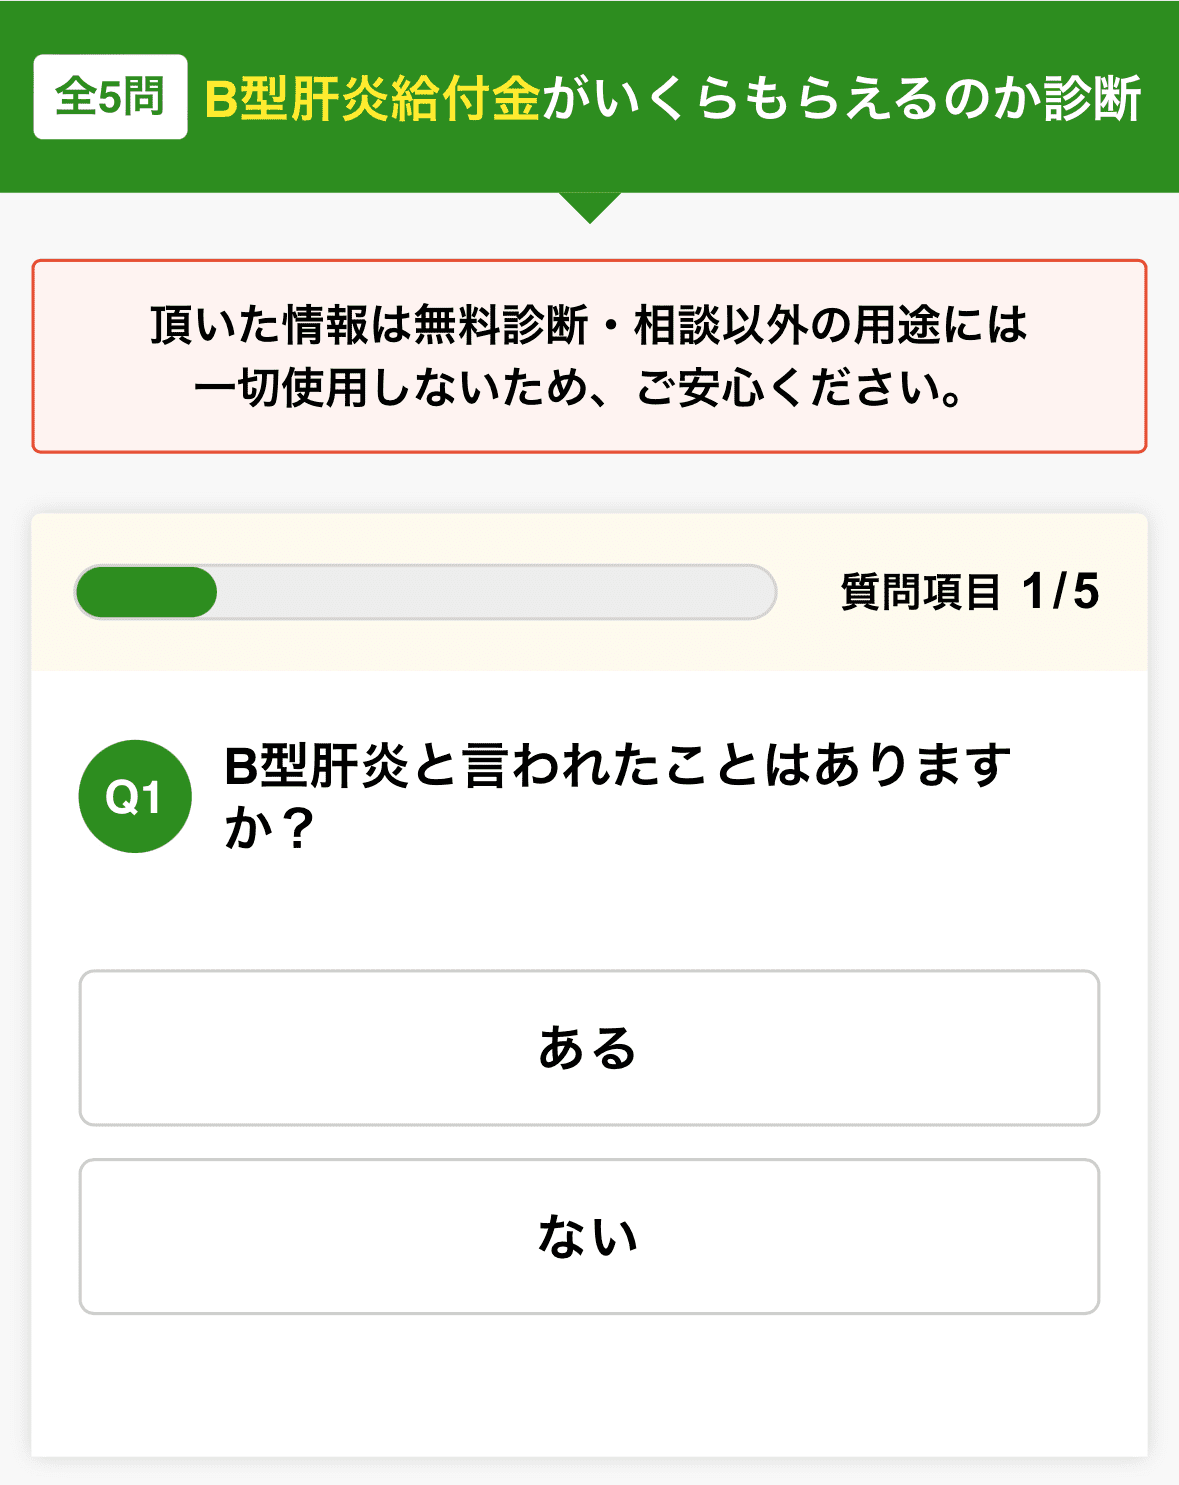Click the 質問項目 label
The image size is (1179, 1485).
click(921, 592)
